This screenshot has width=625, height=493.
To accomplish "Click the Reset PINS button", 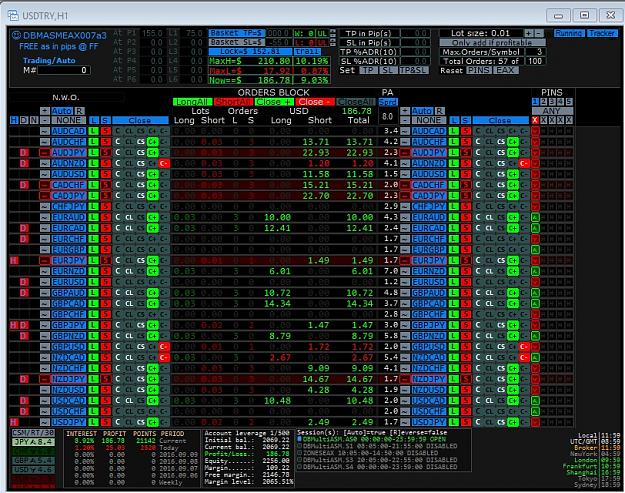I will coord(478,70).
